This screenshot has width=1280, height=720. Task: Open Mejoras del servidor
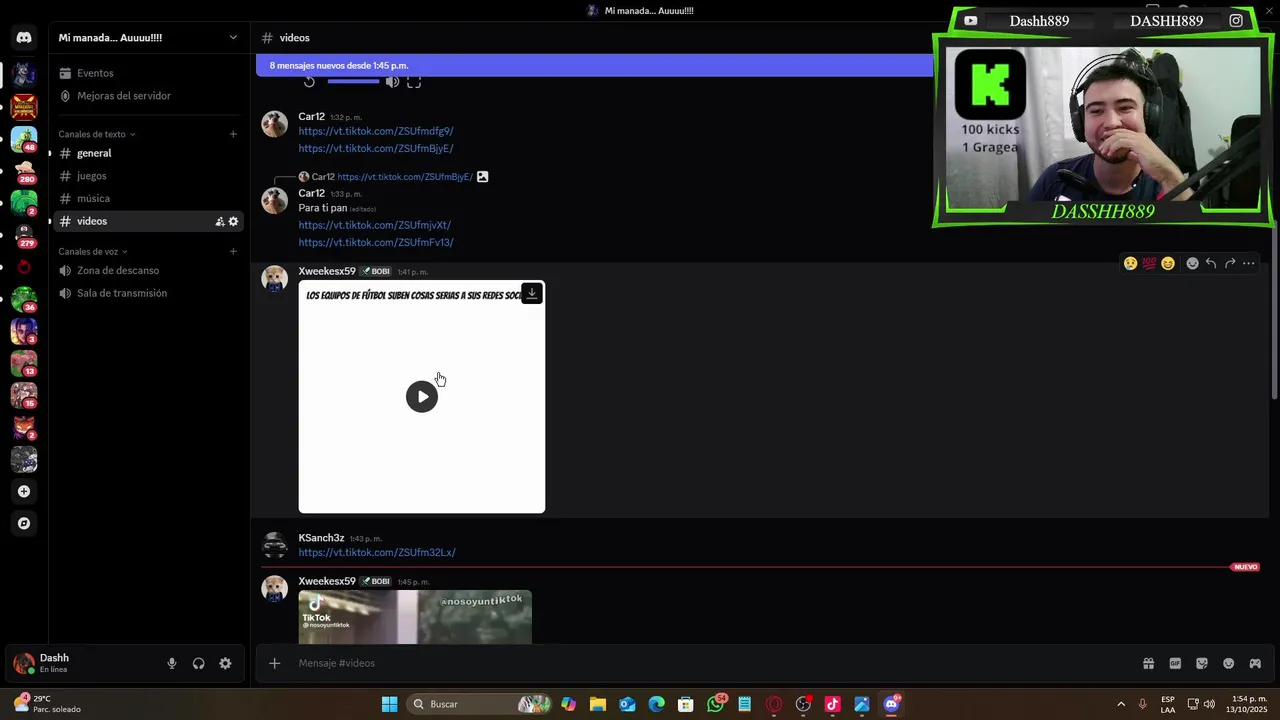(148, 96)
